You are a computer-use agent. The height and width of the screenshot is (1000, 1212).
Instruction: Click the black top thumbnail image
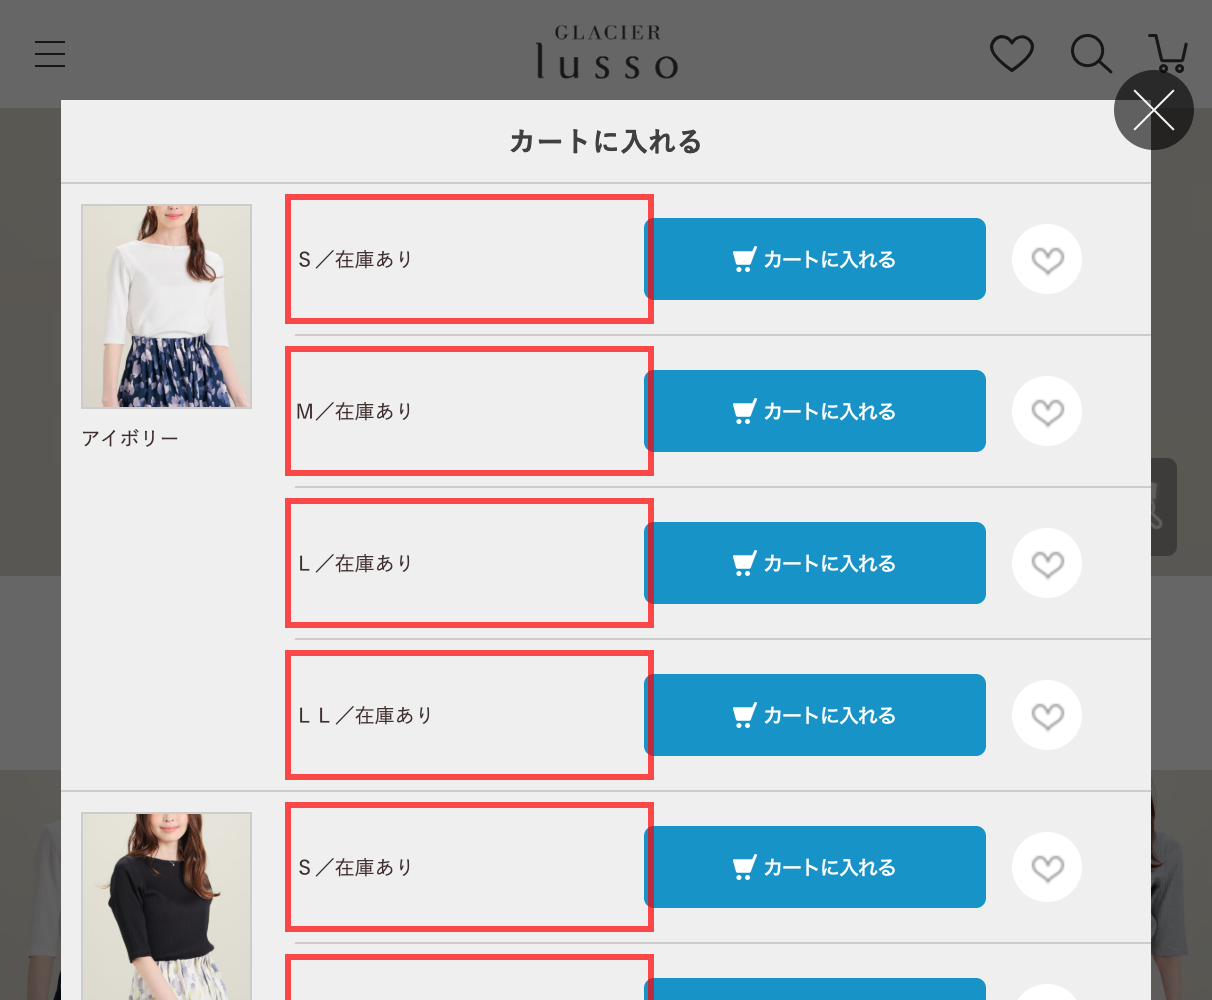(166, 905)
